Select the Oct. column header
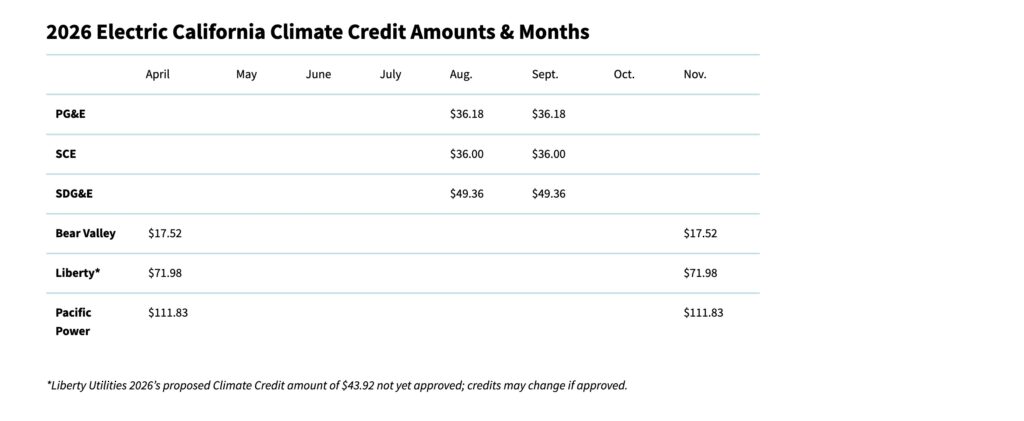The height and width of the screenshot is (421, 1024). (x=624, y=74)
